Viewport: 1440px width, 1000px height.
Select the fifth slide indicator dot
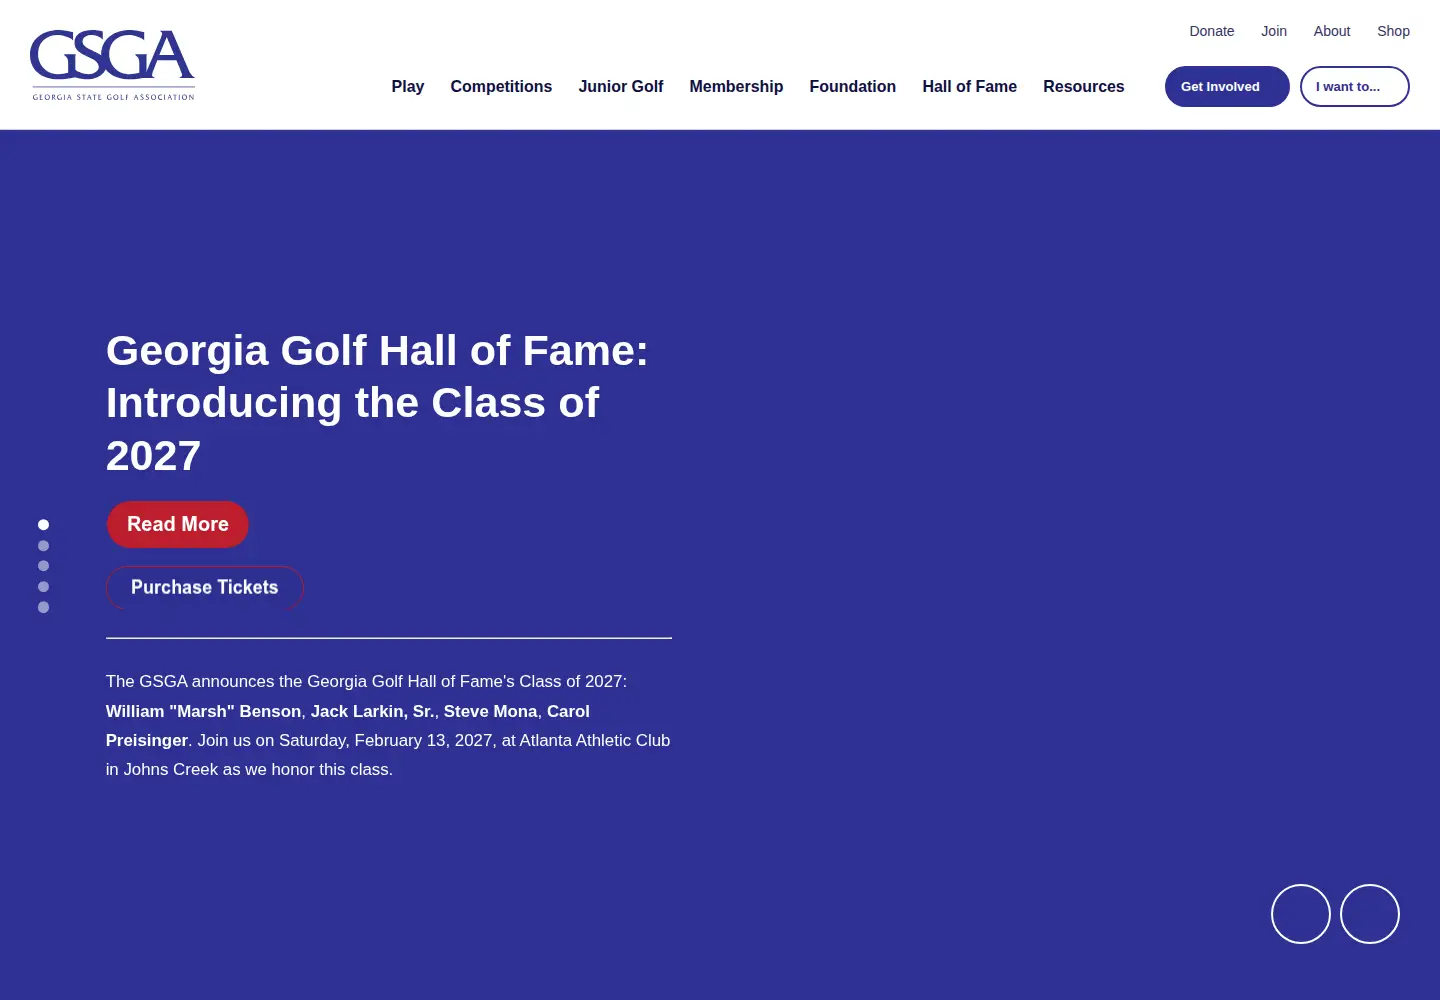pos(43,607)
